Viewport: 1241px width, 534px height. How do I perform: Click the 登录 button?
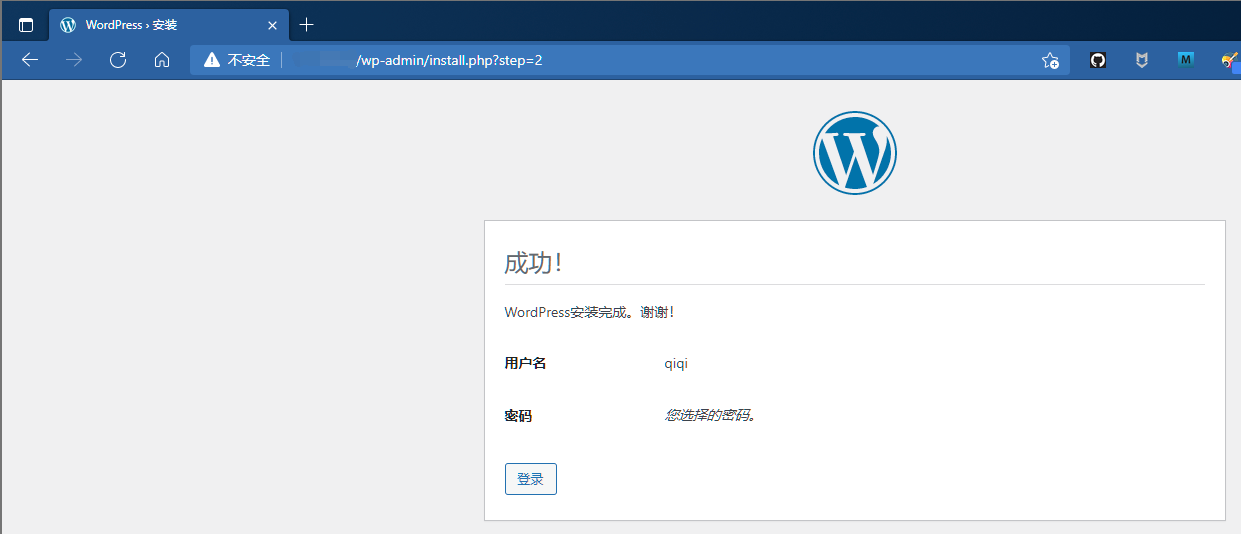click(x=531, y=479)
